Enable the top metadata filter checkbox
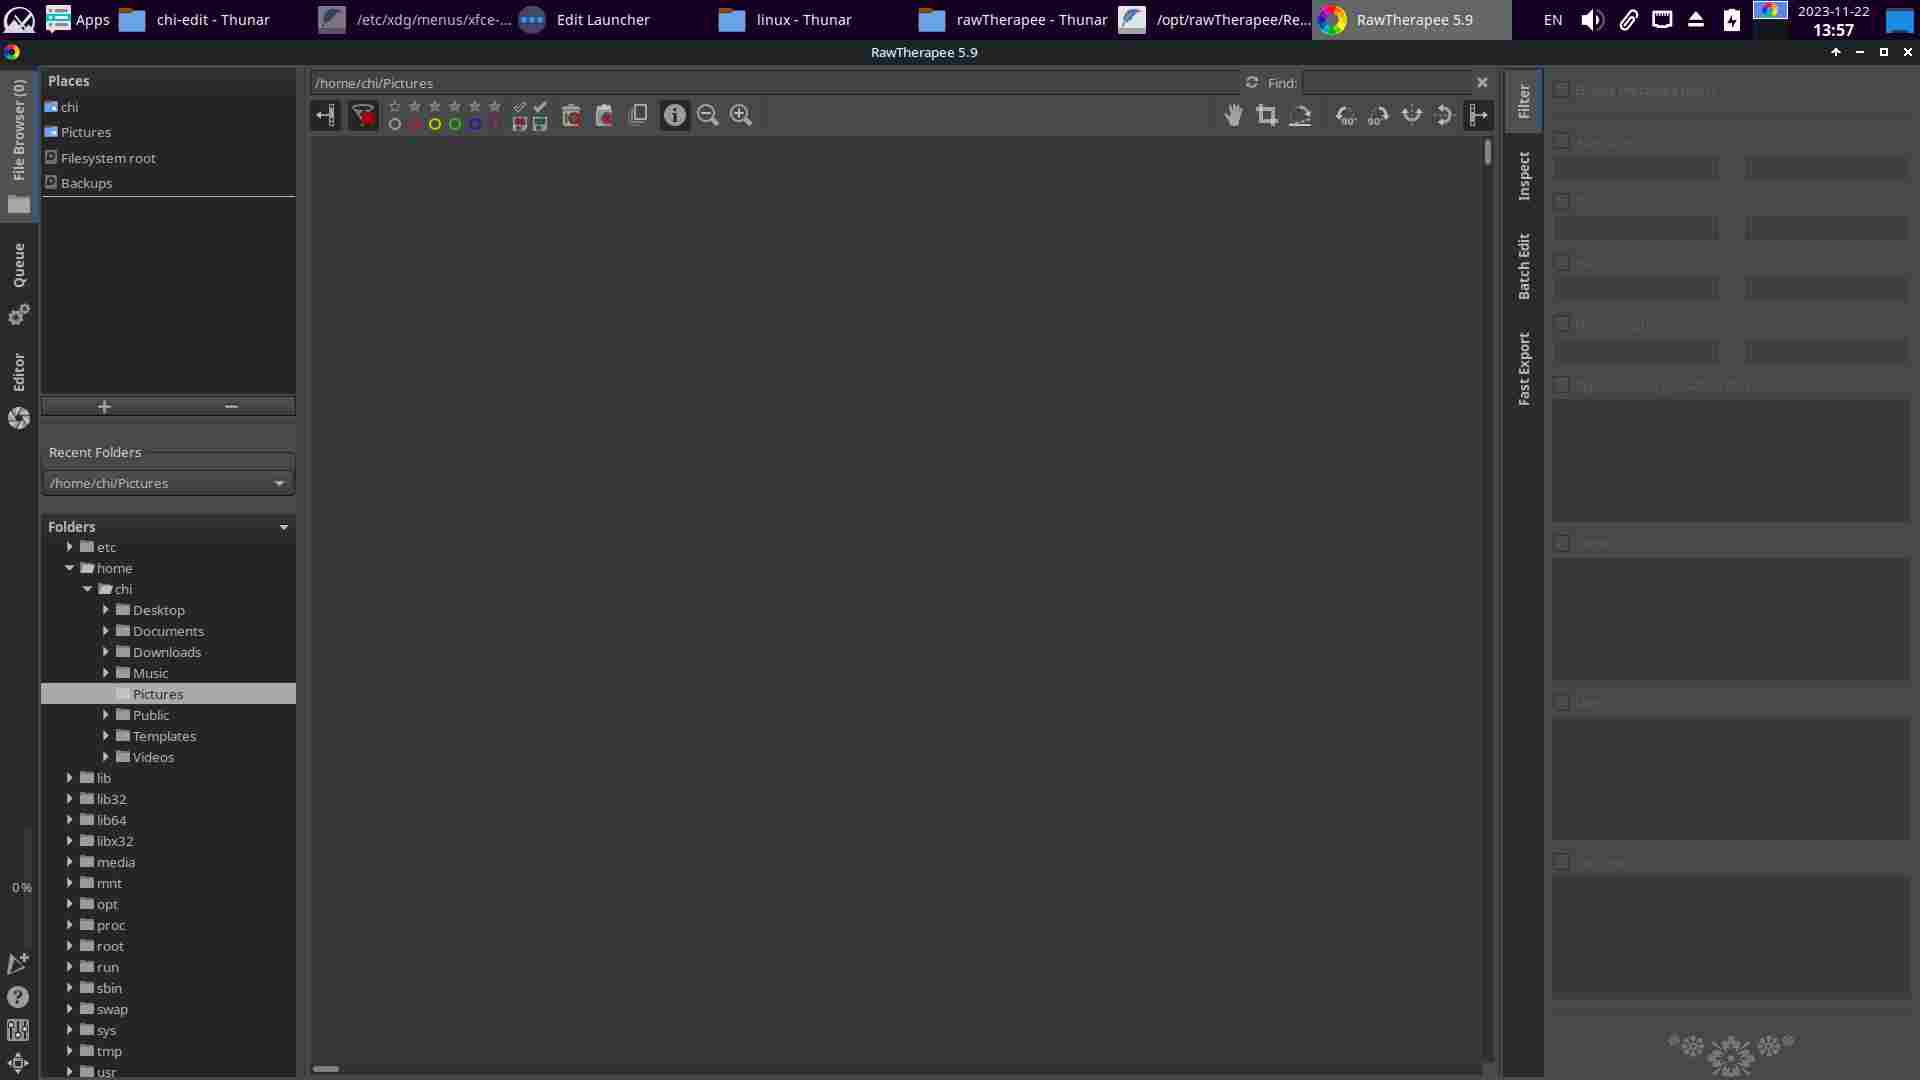The image size is (1920, 1080). pyautogui.click(x=1561, y=90)
